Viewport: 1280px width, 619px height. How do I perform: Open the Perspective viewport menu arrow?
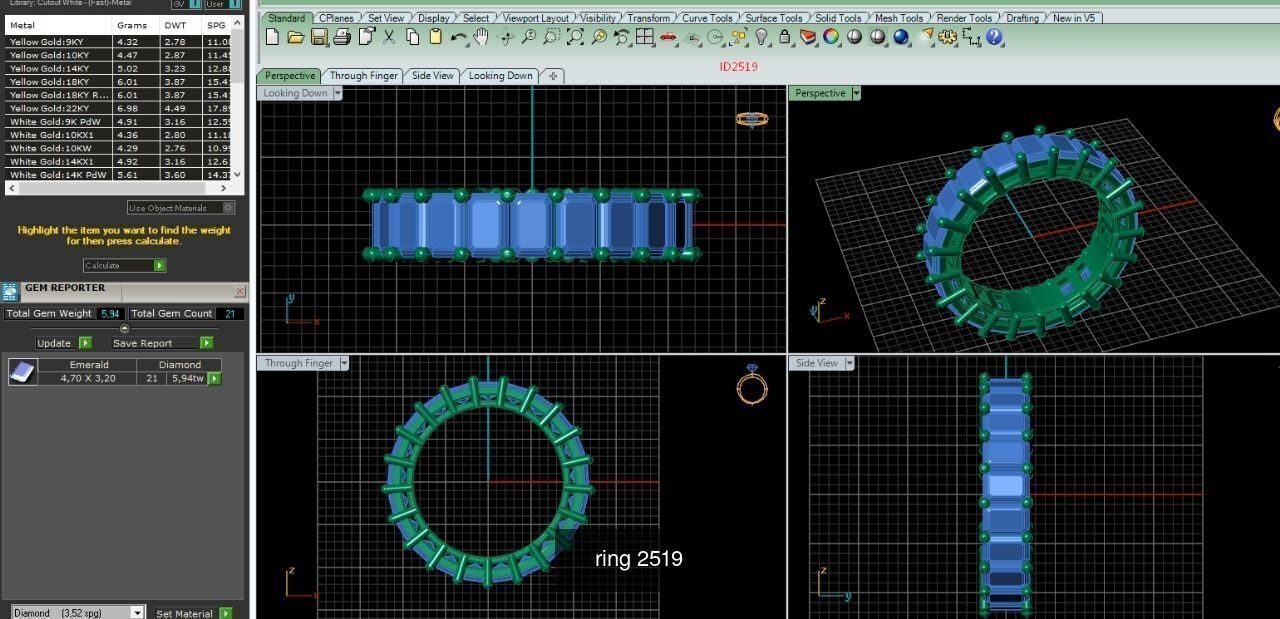tap(856, 93)
